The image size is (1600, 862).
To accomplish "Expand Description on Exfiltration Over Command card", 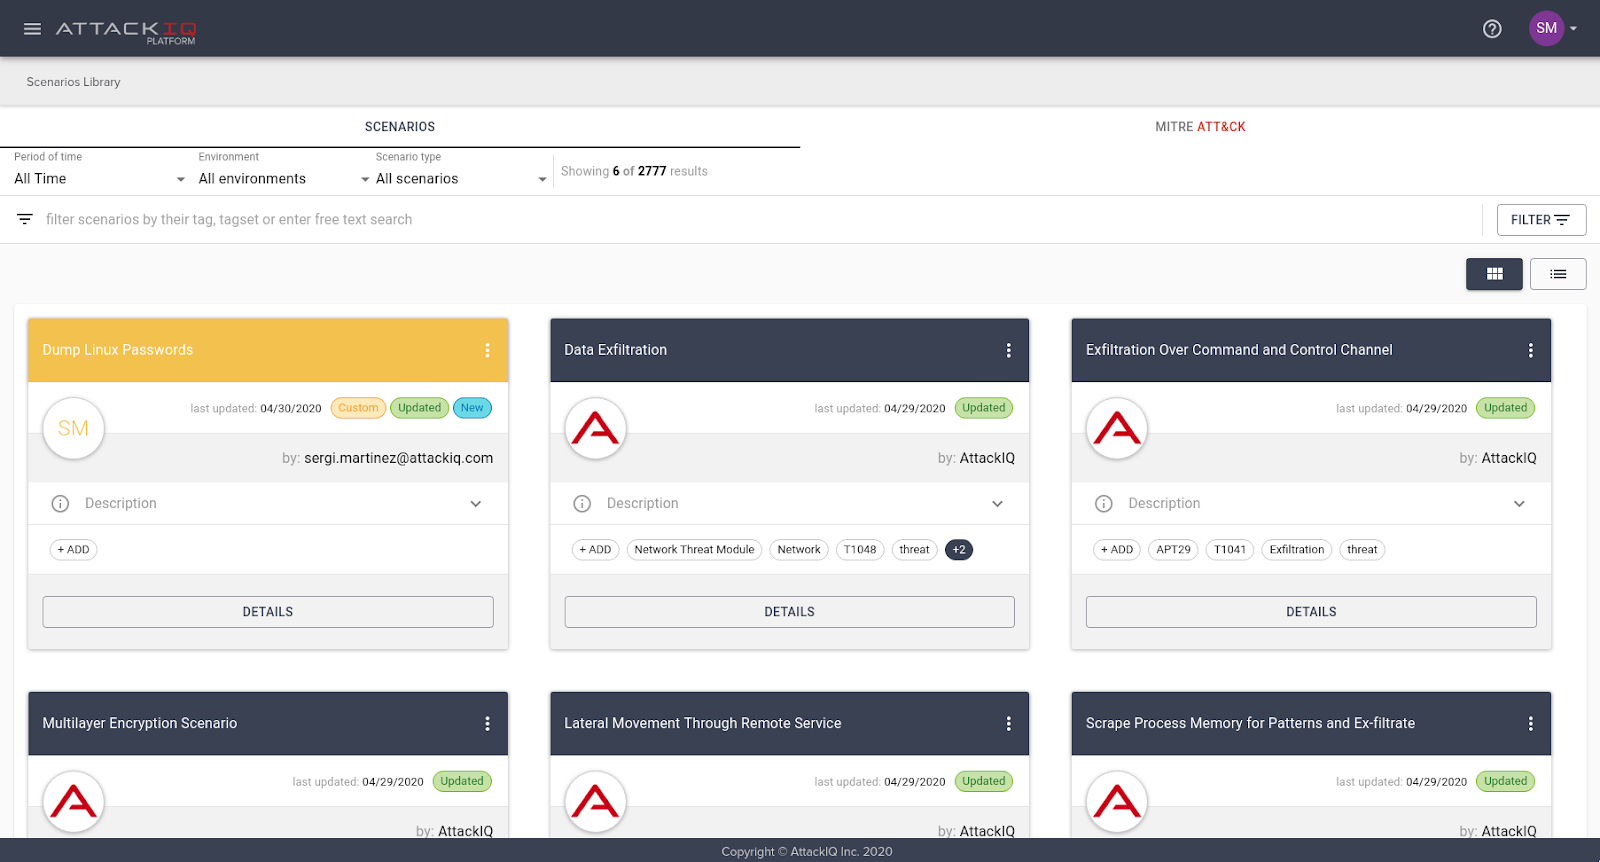I will tap(1518, 504).
